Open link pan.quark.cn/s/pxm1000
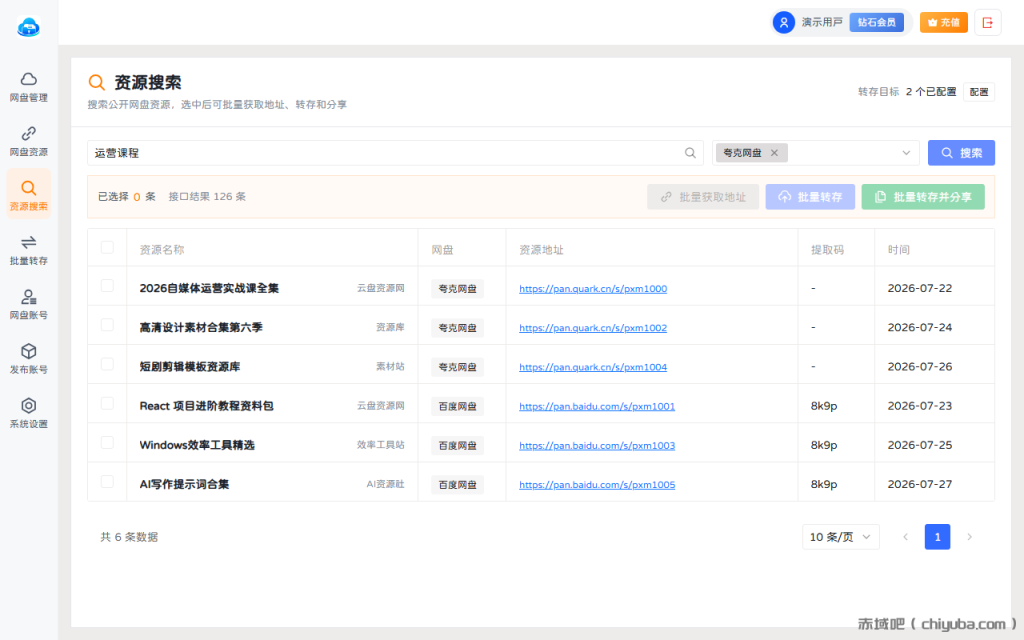 (x=593, y=289)
